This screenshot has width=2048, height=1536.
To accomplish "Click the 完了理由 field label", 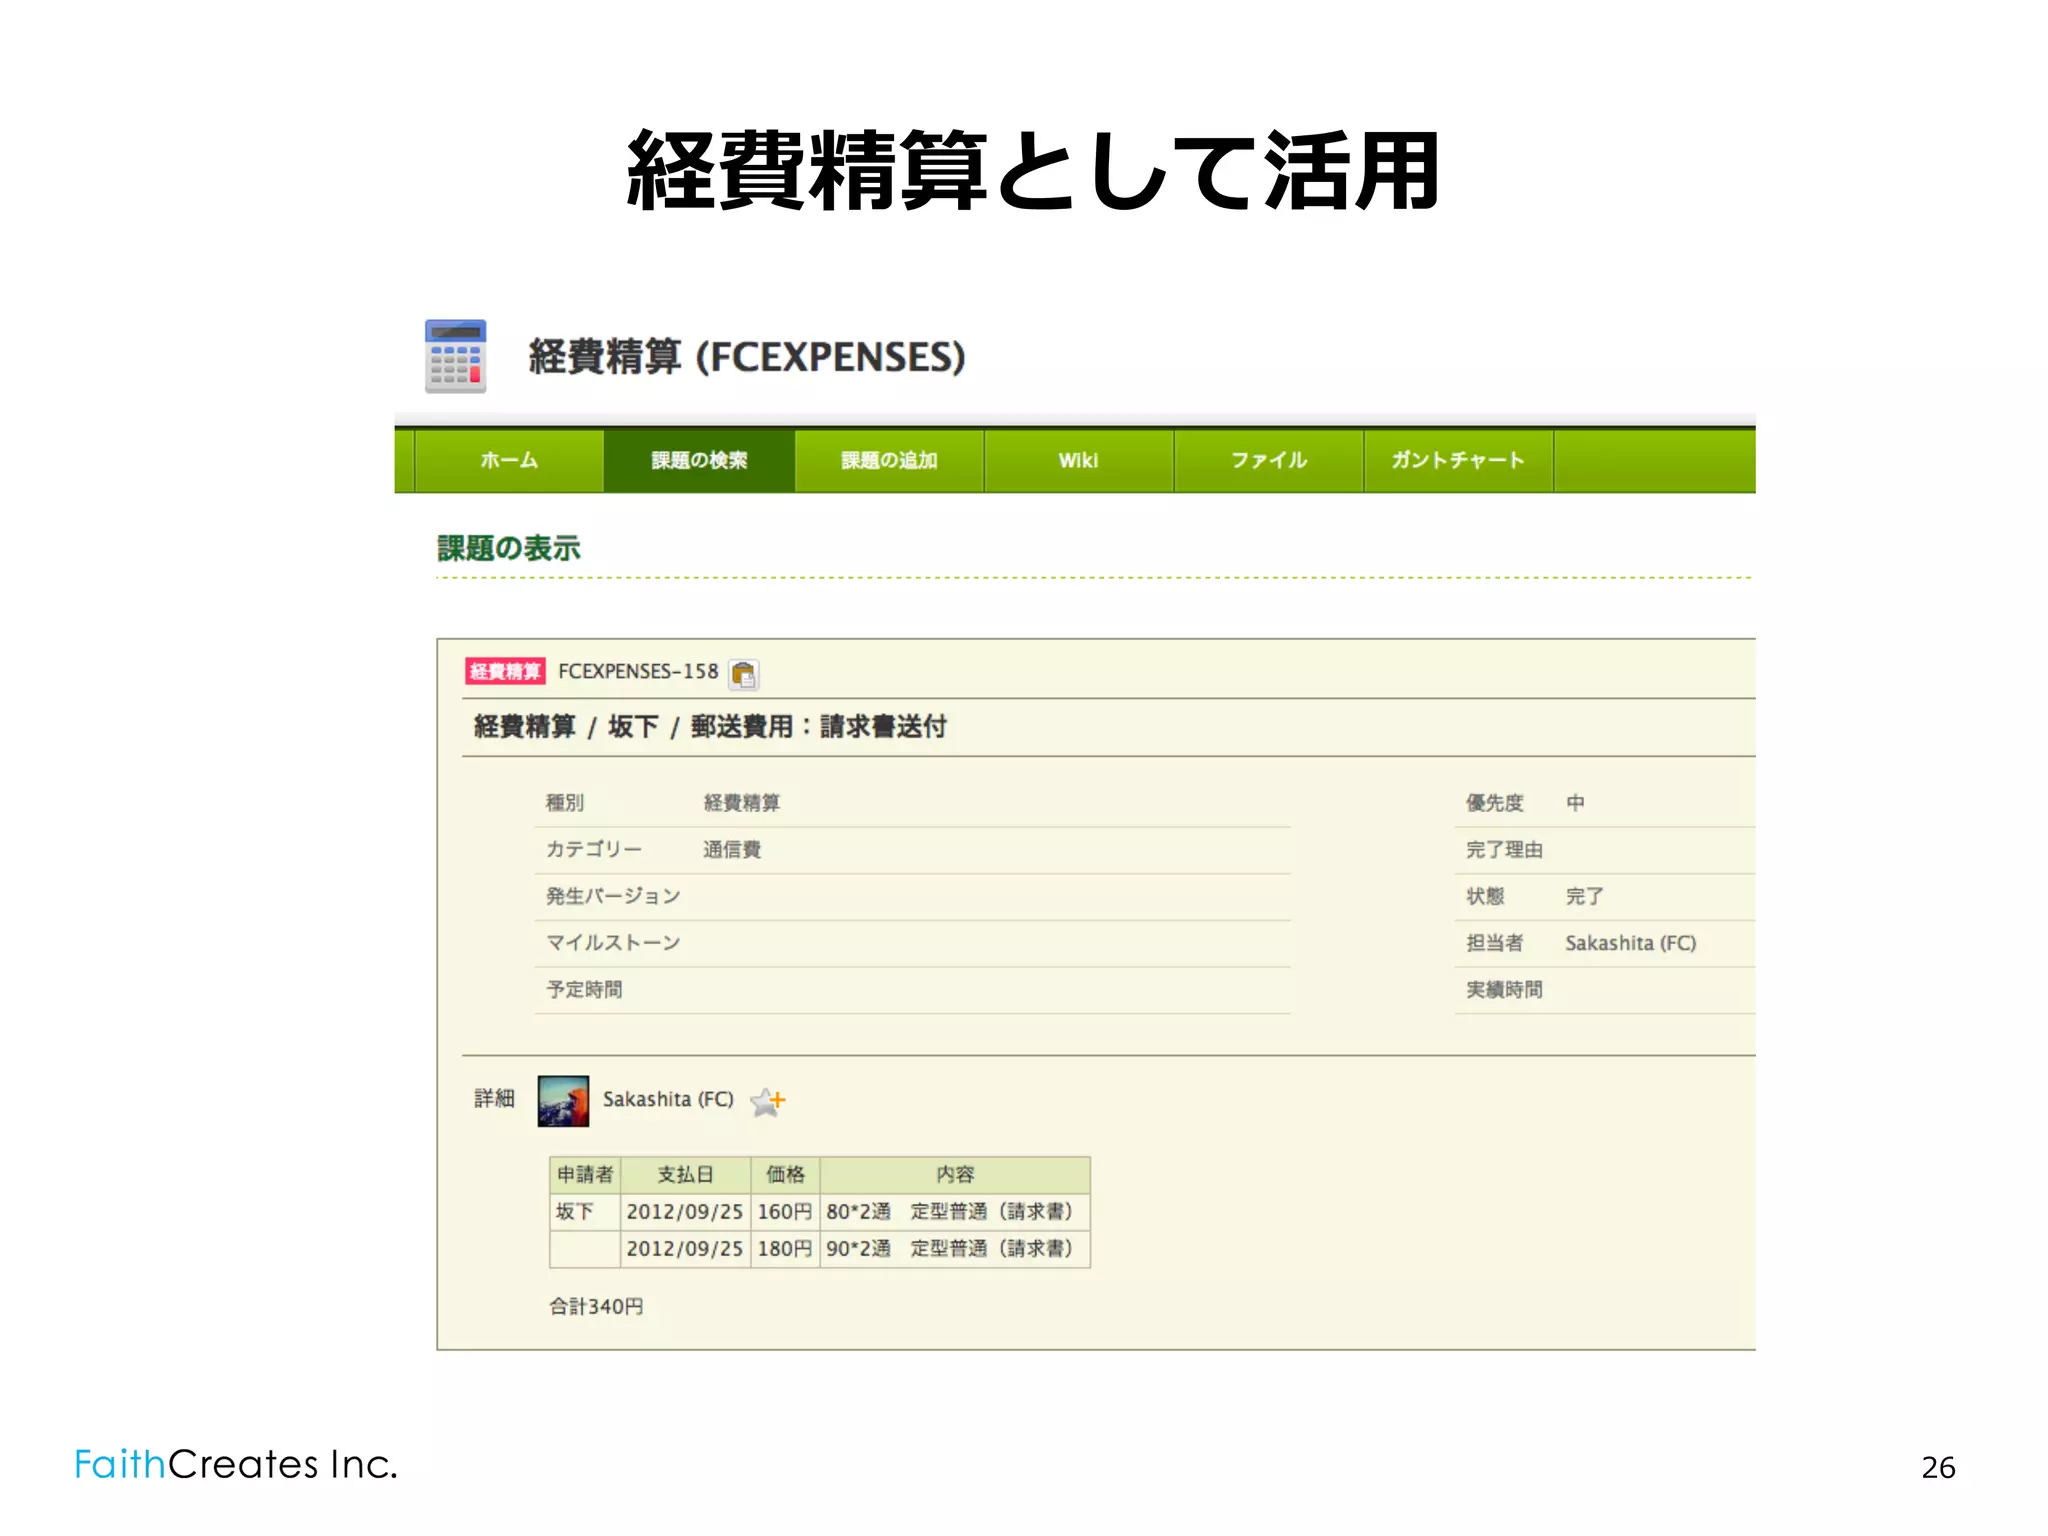I will 1504,849.
